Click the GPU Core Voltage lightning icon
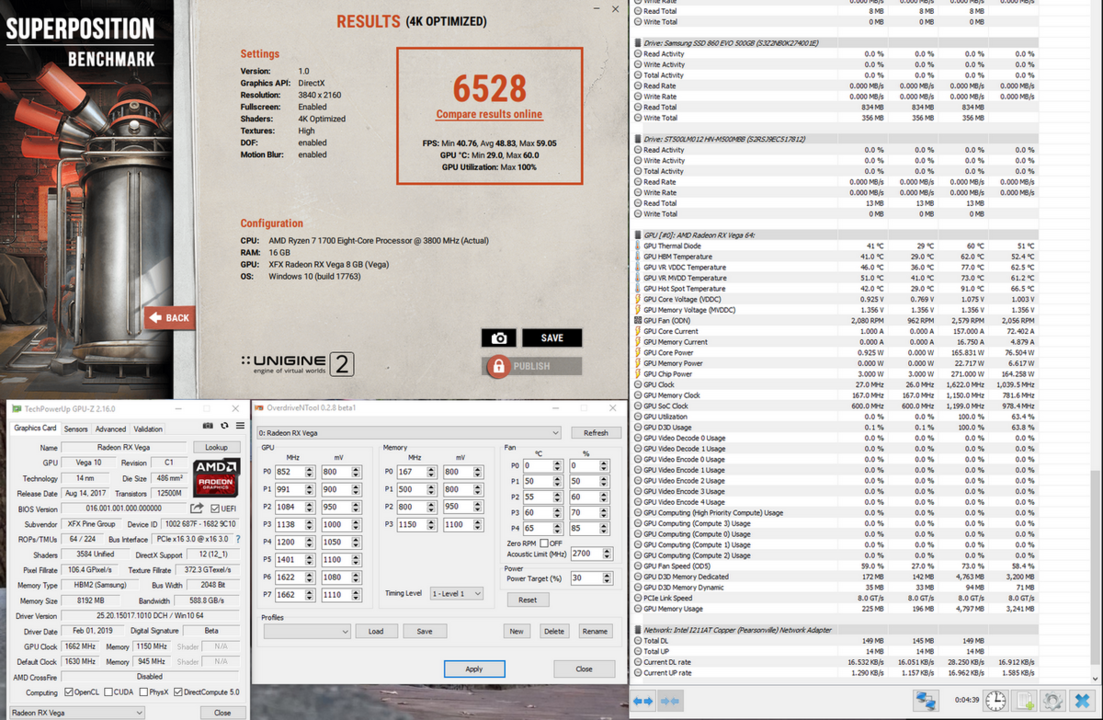The image size is (1103, 720). [x=638, y=300]
